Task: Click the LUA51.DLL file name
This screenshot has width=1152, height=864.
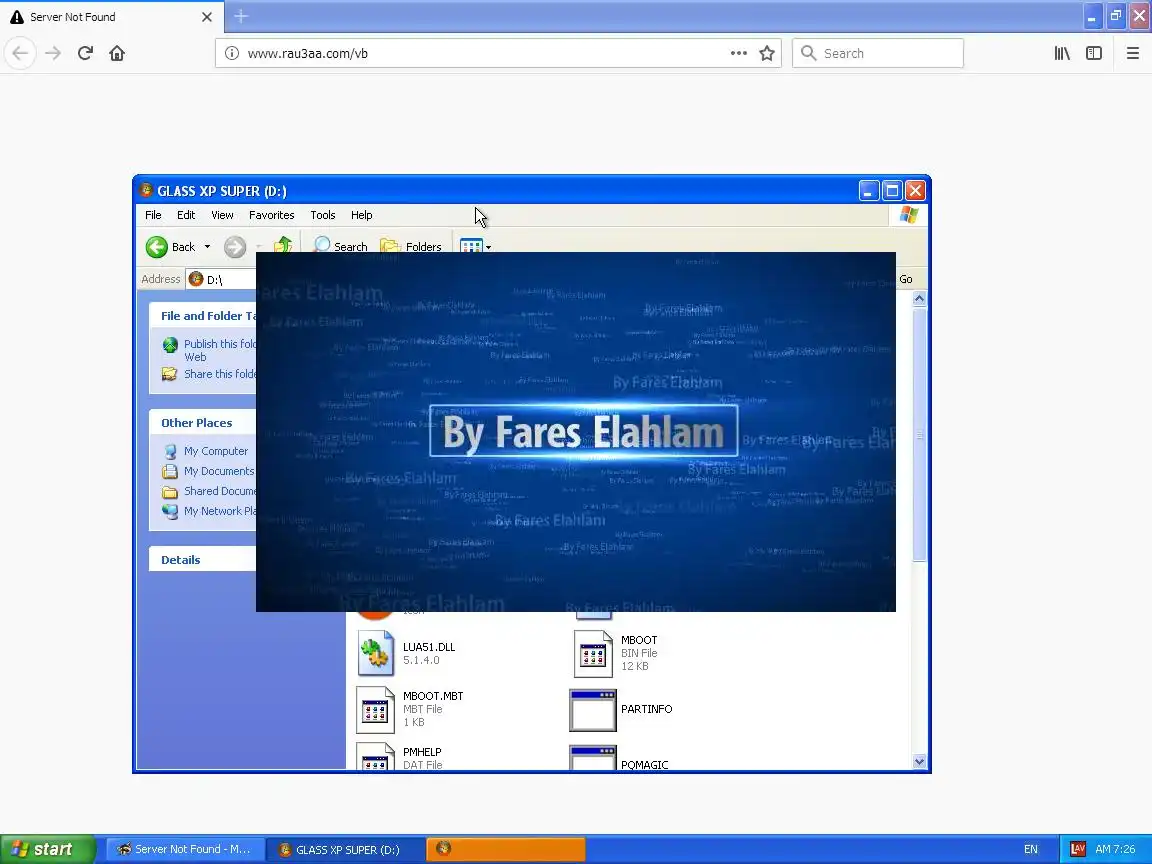Action: [429, 647]
